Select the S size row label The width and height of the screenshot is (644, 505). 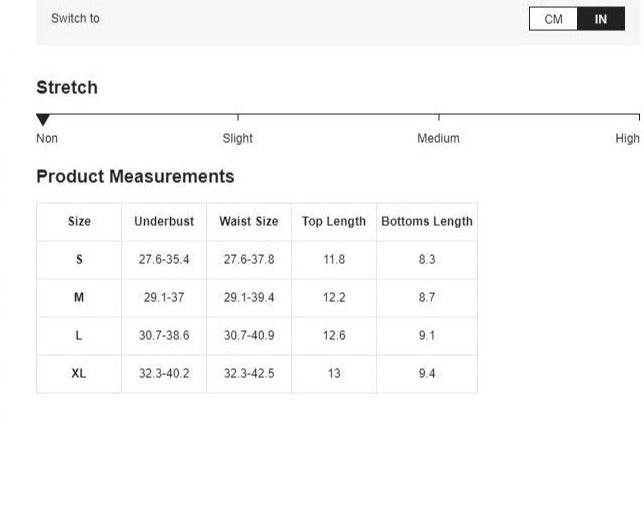79,259
